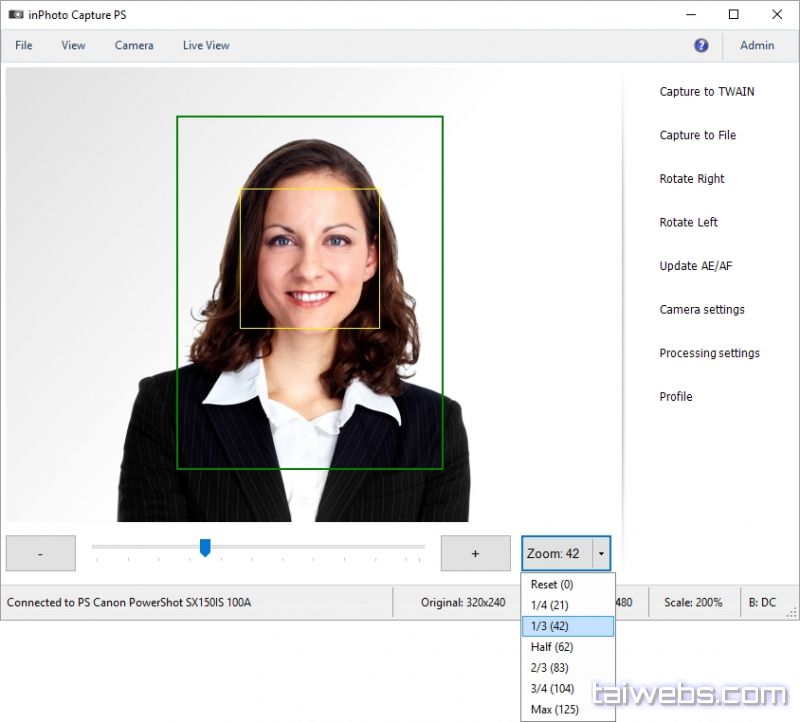Click Capture to TWAIN
Image resolution: width=800 pixels, height=722 pixels.
(706, 92)
